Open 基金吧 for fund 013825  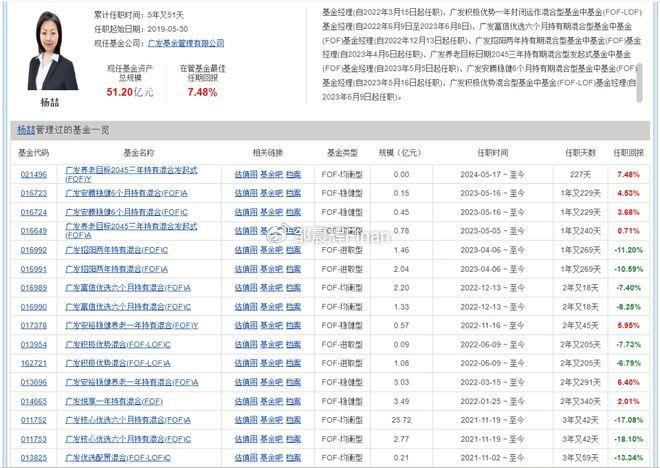pos(271,457)
